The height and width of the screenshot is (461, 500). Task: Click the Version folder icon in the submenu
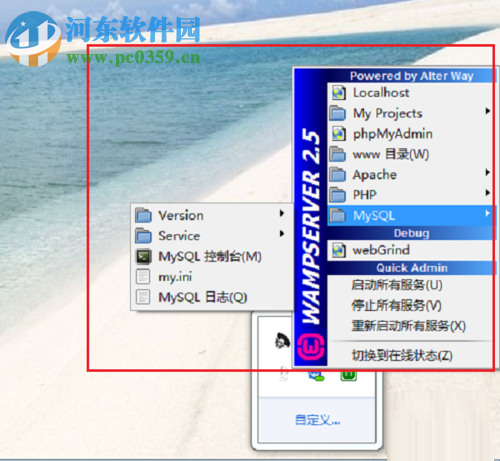pyautogui.click(x=144, y=215)
